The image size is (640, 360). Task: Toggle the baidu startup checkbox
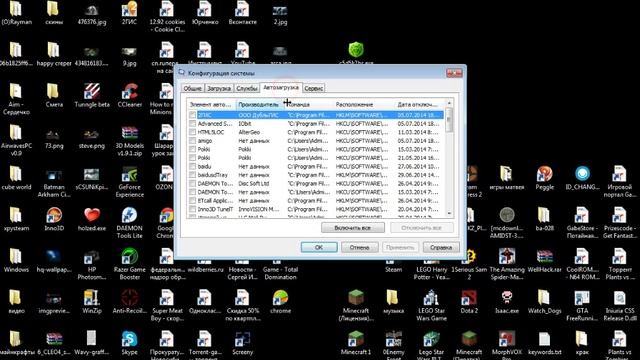coord(192,167)
